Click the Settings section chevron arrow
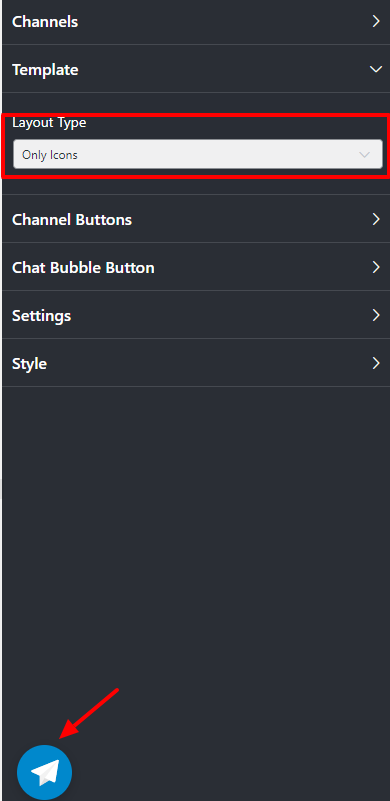The width and height of the screenshot is (390, 801). pyautogui.click(x=376, y=315)
